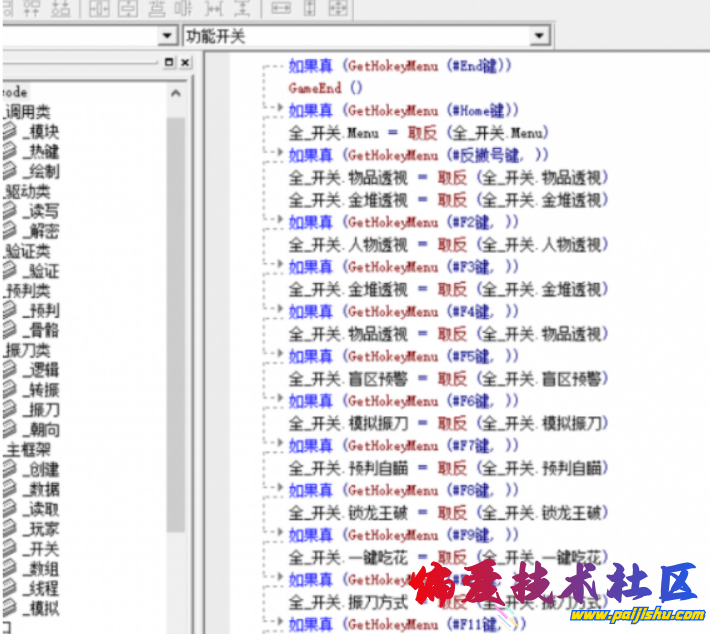Close the left project tree panel
The width and height of the screenshot is (711, 639).
186,62
